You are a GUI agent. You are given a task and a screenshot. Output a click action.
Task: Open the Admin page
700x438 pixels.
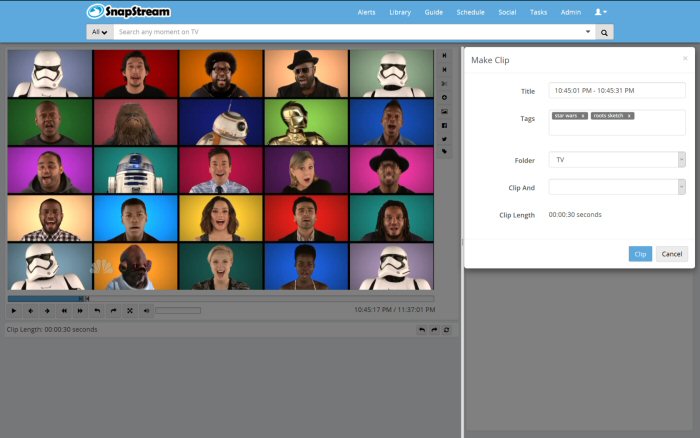point(571,13)
